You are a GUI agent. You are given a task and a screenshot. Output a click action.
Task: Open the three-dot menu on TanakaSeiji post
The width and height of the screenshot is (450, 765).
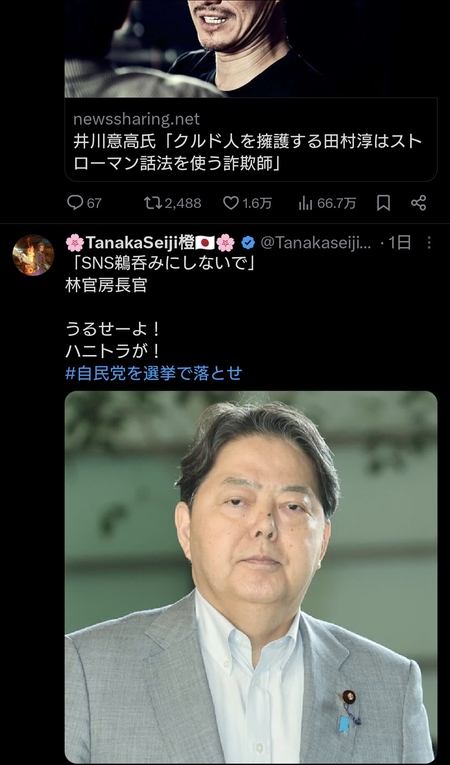point(429,242)
